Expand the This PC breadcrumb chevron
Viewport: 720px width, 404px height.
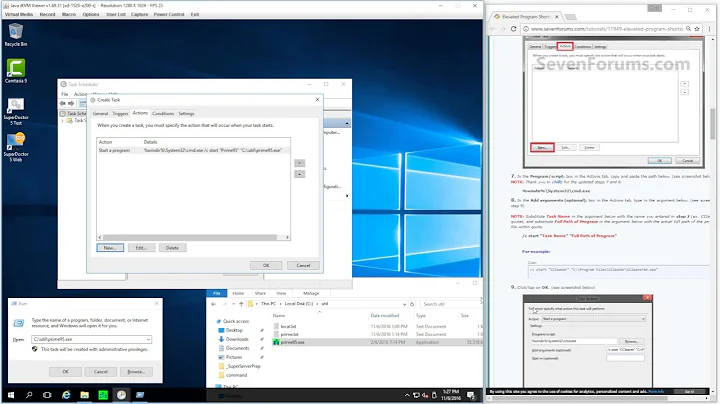pos(280,304)
